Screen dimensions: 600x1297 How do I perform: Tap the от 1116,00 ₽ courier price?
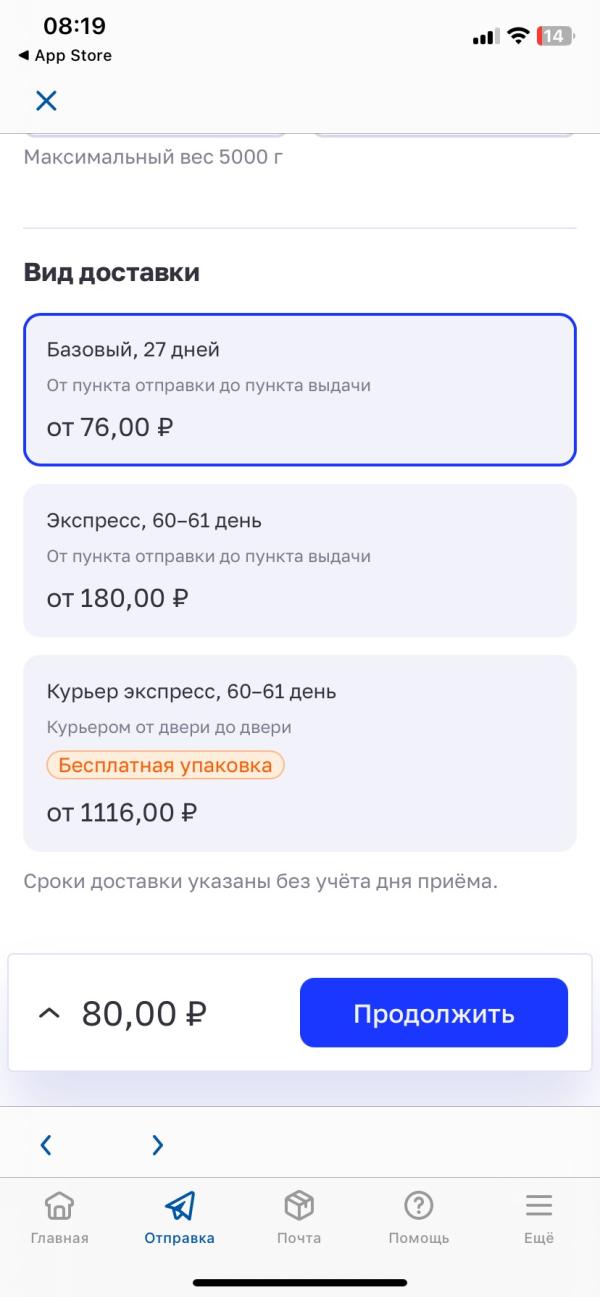tap(122, 813)
